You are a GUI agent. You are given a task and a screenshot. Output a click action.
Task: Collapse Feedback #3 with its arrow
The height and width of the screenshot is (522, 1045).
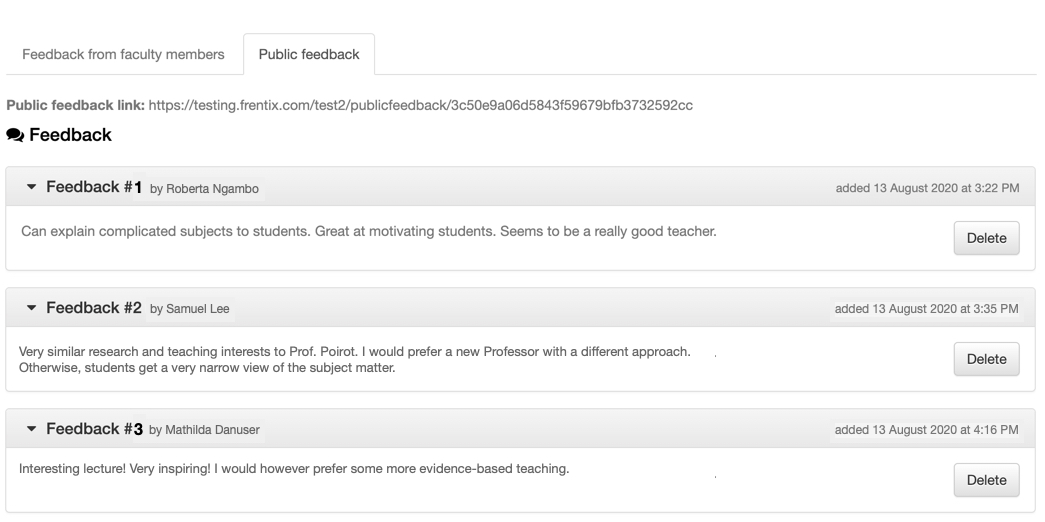click(31, 429)
